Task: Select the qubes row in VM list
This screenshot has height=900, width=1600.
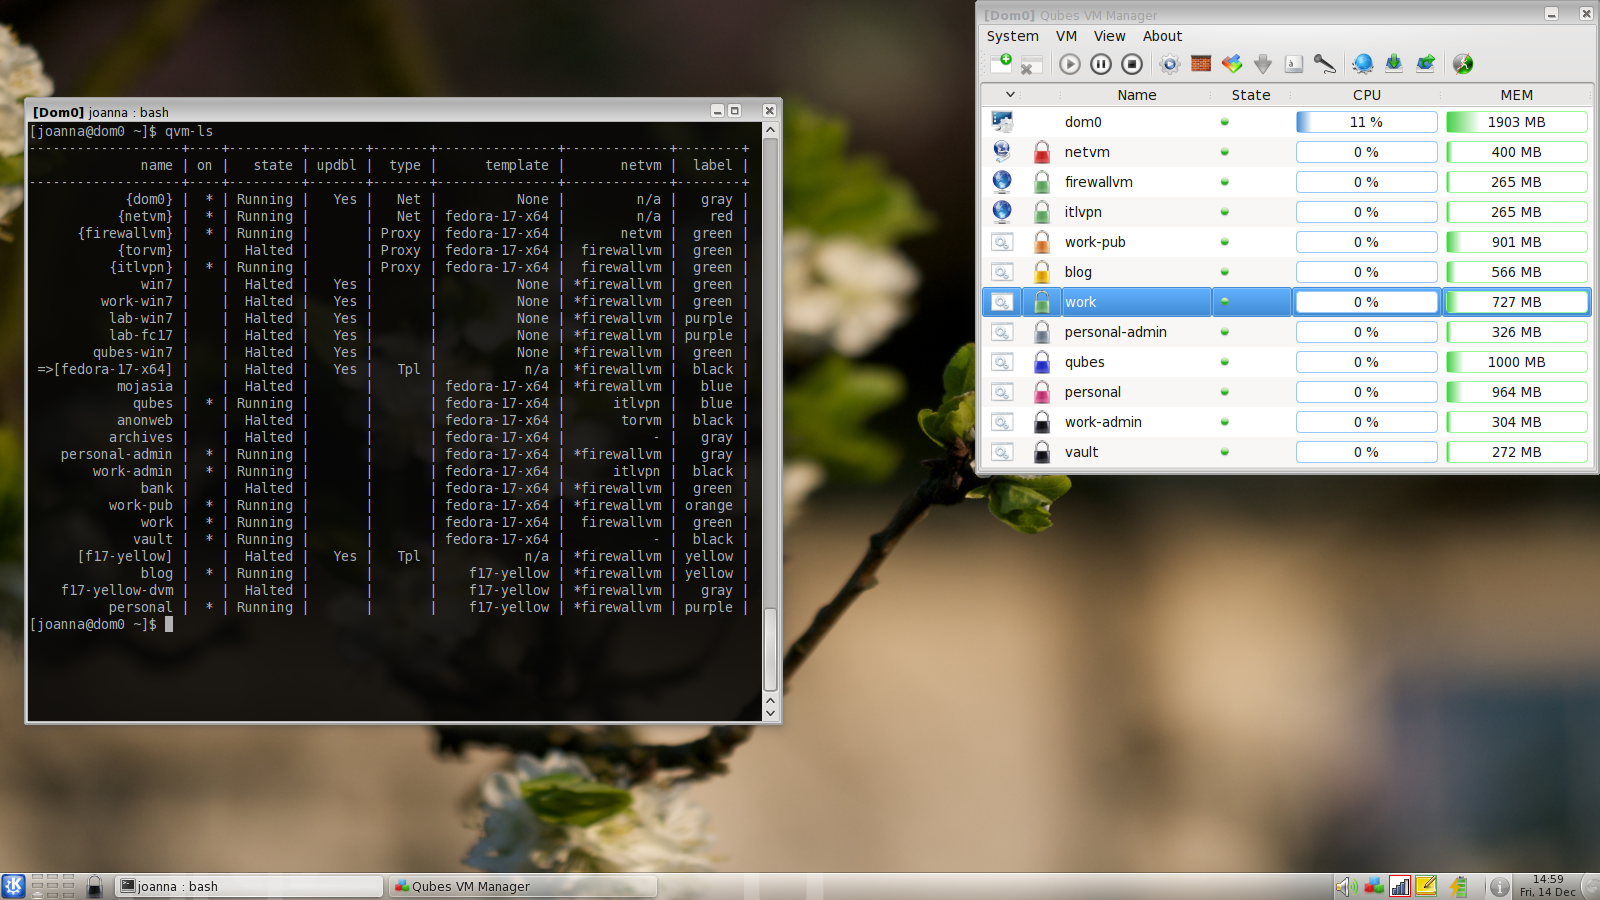Action: click(x=1287, y=362)
